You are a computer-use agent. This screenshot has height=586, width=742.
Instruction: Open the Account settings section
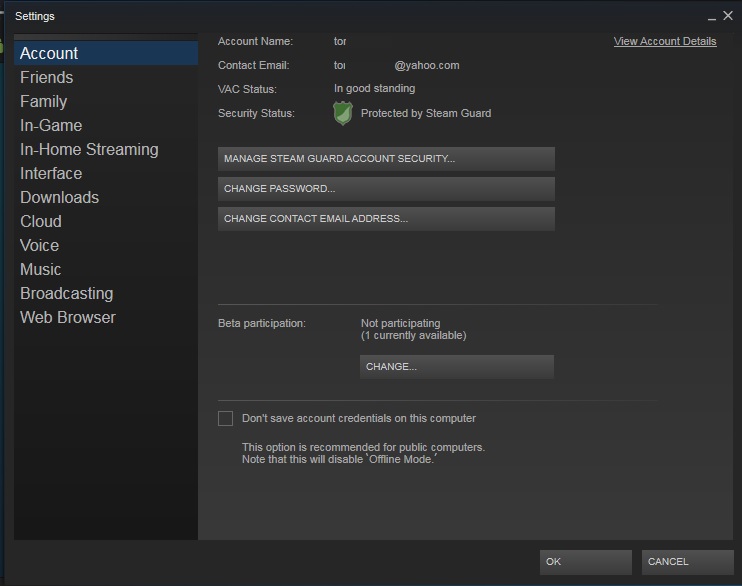point(106,53)
